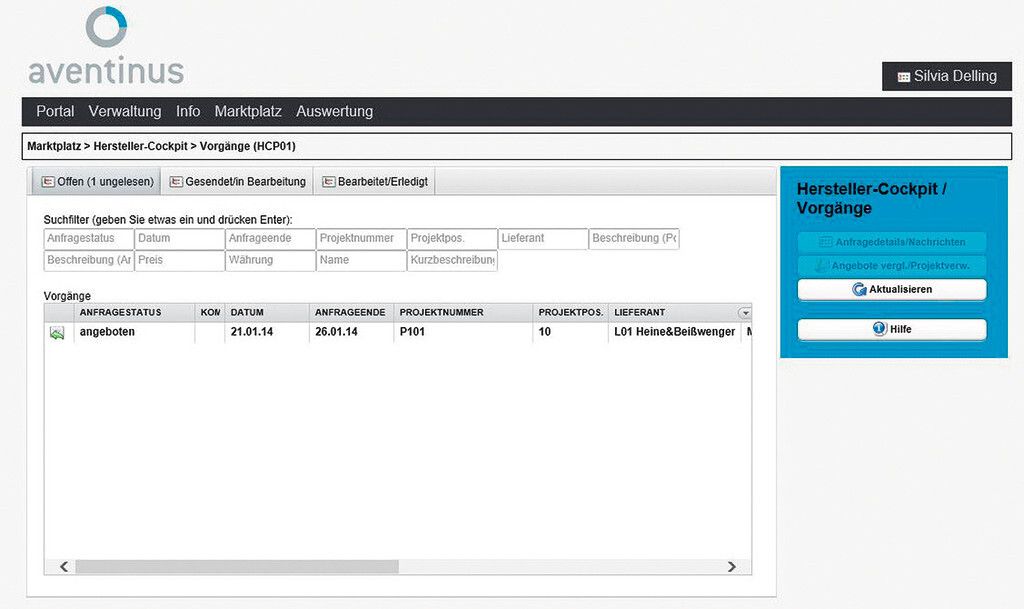Click the info icon on Hilfe

coord(880,329)
